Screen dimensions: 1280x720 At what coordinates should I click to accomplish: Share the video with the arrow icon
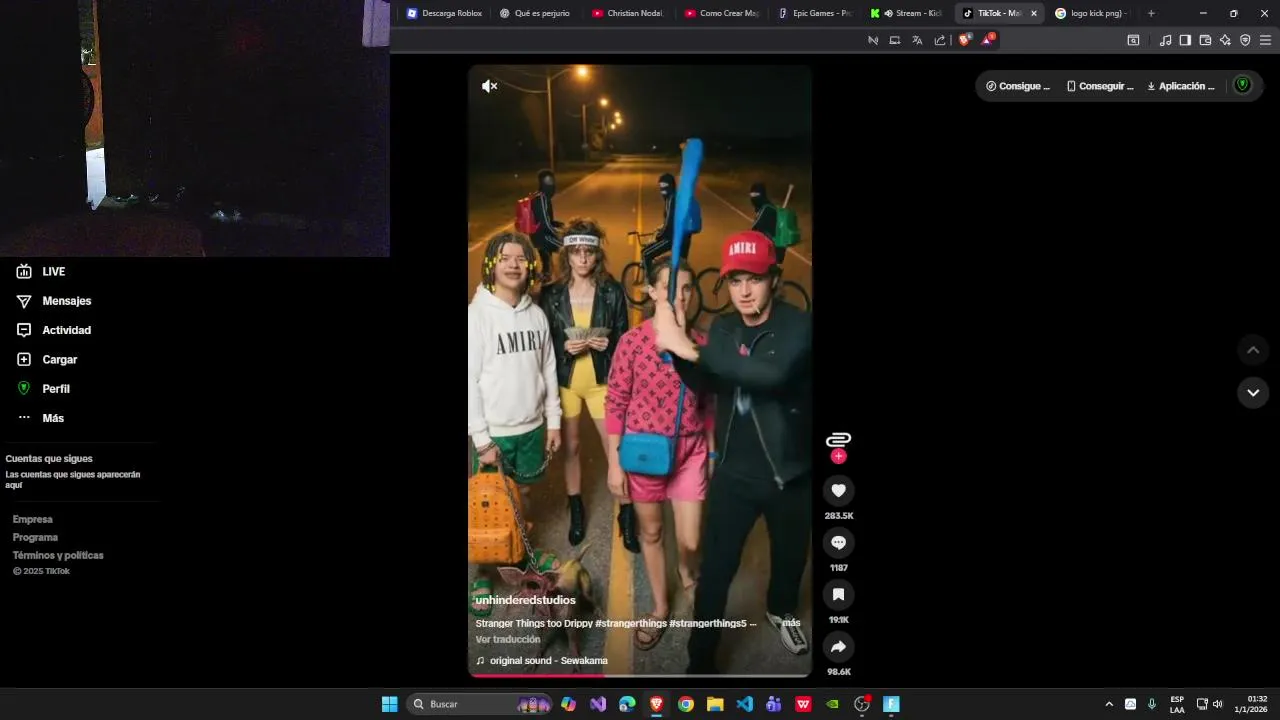click(838, 646)
